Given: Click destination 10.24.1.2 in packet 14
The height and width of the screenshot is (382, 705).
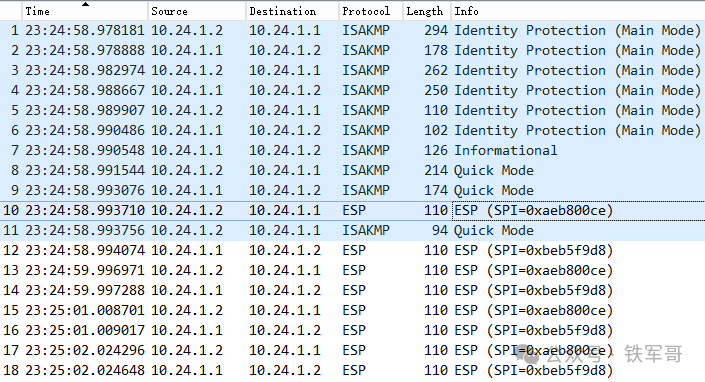Looking at the screenshot, I should pyautogui.click(x=285, y=290).
